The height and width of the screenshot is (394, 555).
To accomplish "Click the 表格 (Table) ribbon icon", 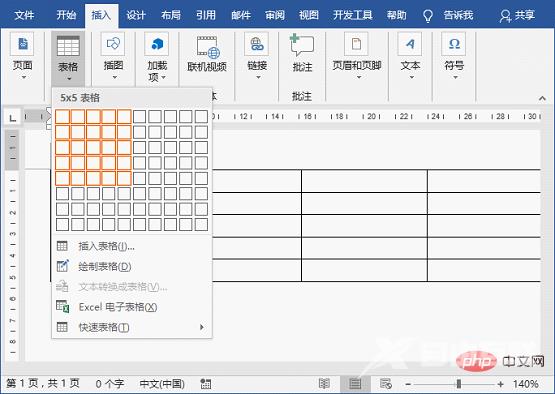I will click(68, 46).
